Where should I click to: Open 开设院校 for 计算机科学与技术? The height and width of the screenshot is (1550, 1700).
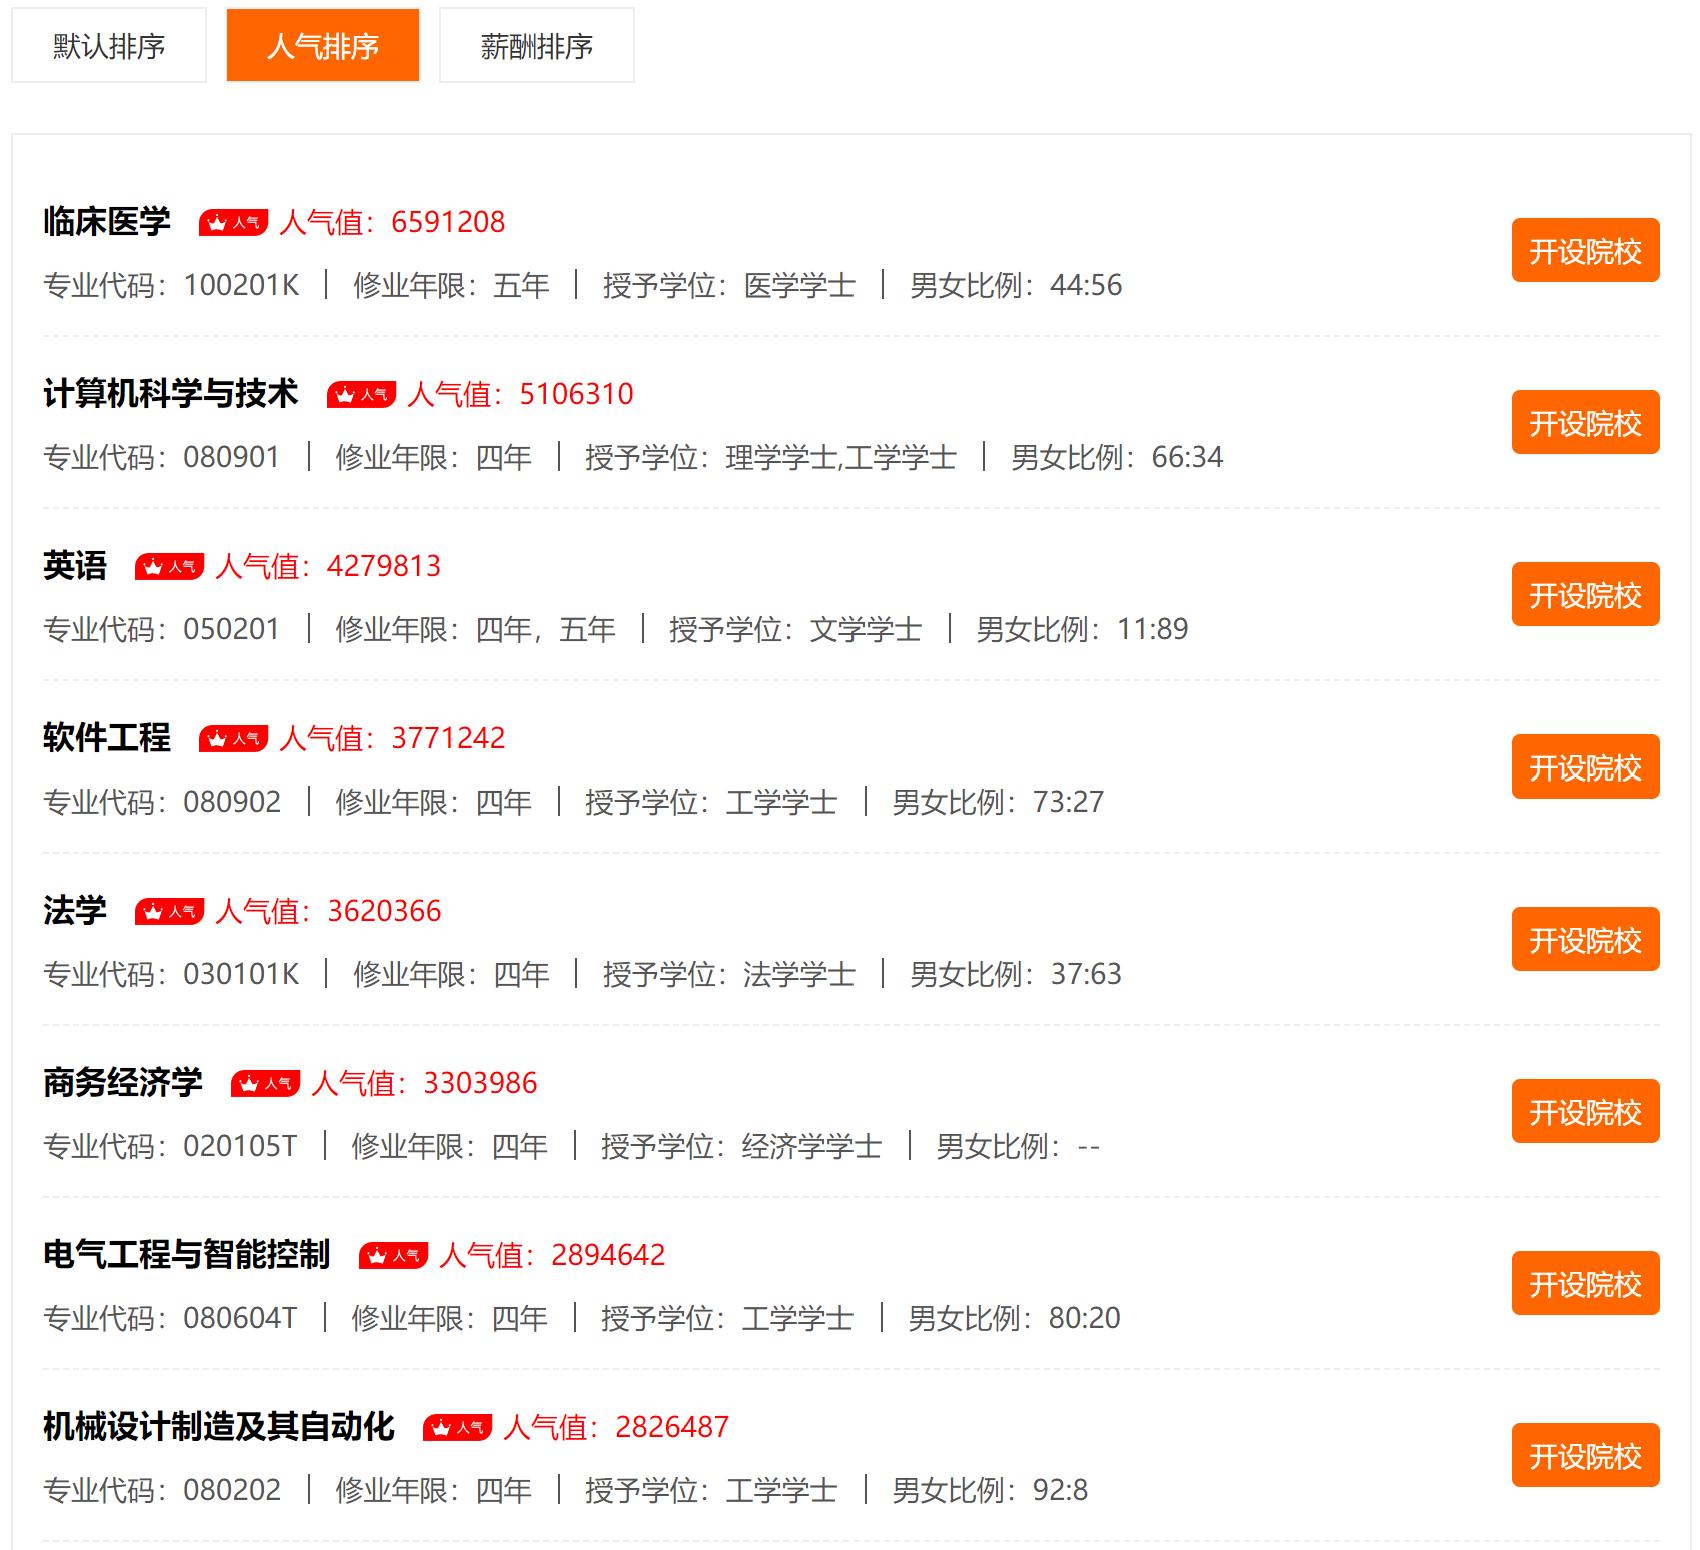click(x=1585, y=423)
